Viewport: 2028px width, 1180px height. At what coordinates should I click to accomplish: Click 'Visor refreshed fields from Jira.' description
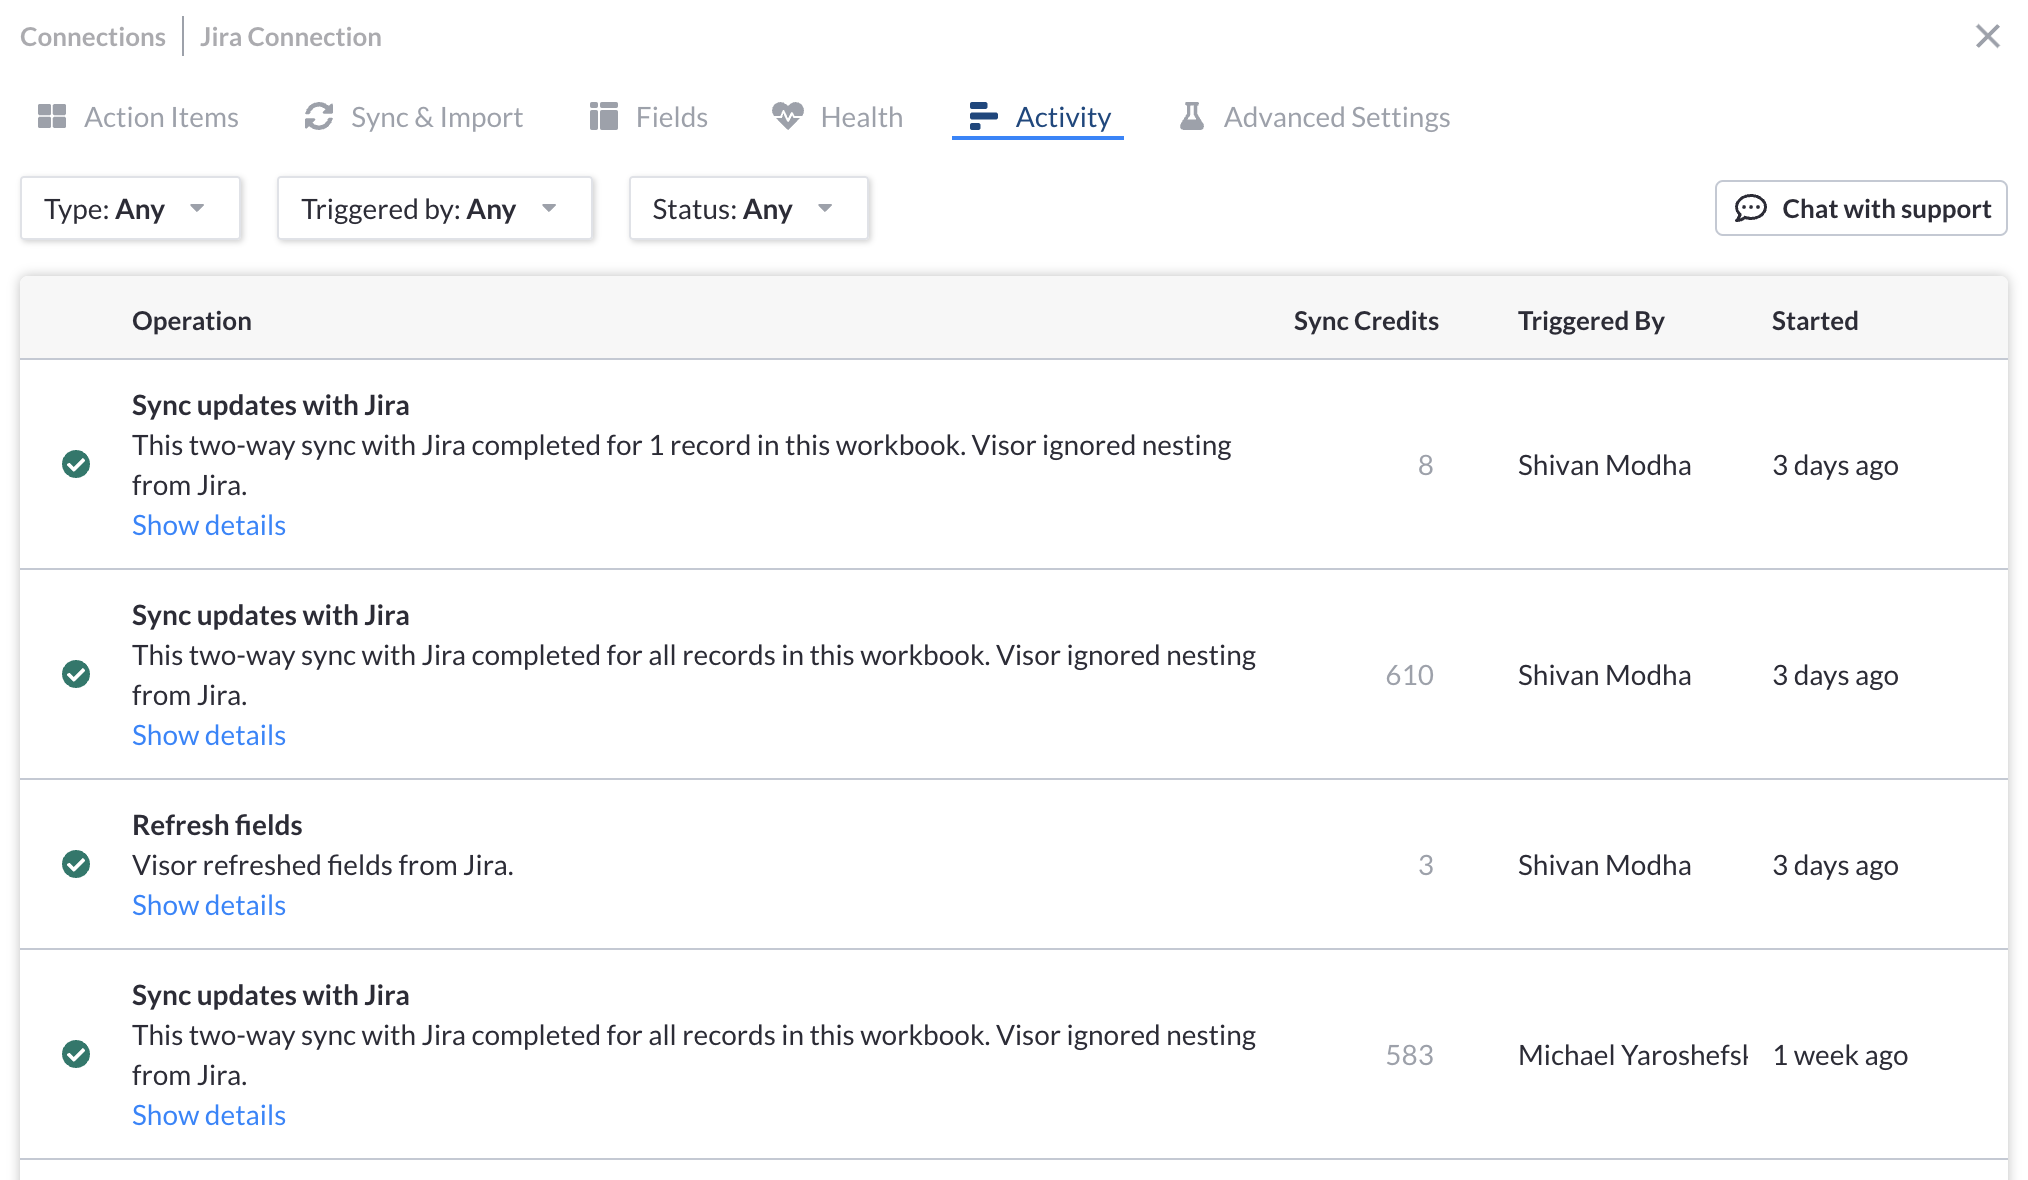tap(323, 865)
